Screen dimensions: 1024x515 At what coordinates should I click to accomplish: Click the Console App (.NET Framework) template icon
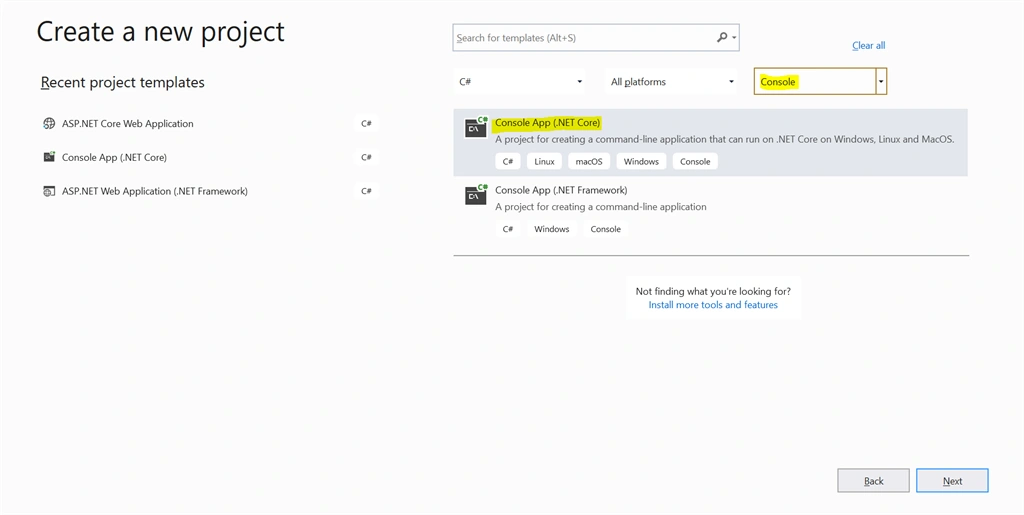coord(476,195)
